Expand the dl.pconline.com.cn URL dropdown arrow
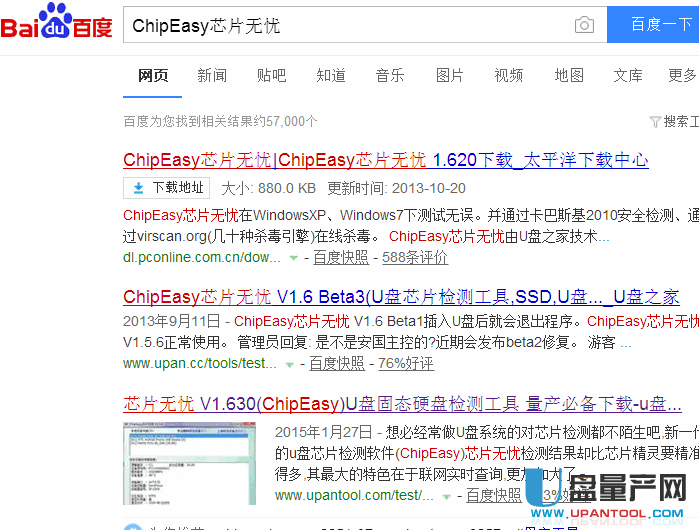Image resolution: width=699 pixels, height=530 pixels. [x=293, y=258]
